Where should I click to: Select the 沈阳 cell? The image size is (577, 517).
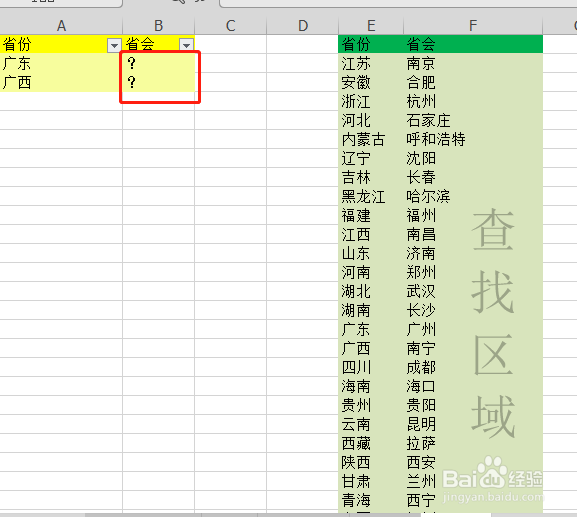pyautogui.click(x=473, y=159)
